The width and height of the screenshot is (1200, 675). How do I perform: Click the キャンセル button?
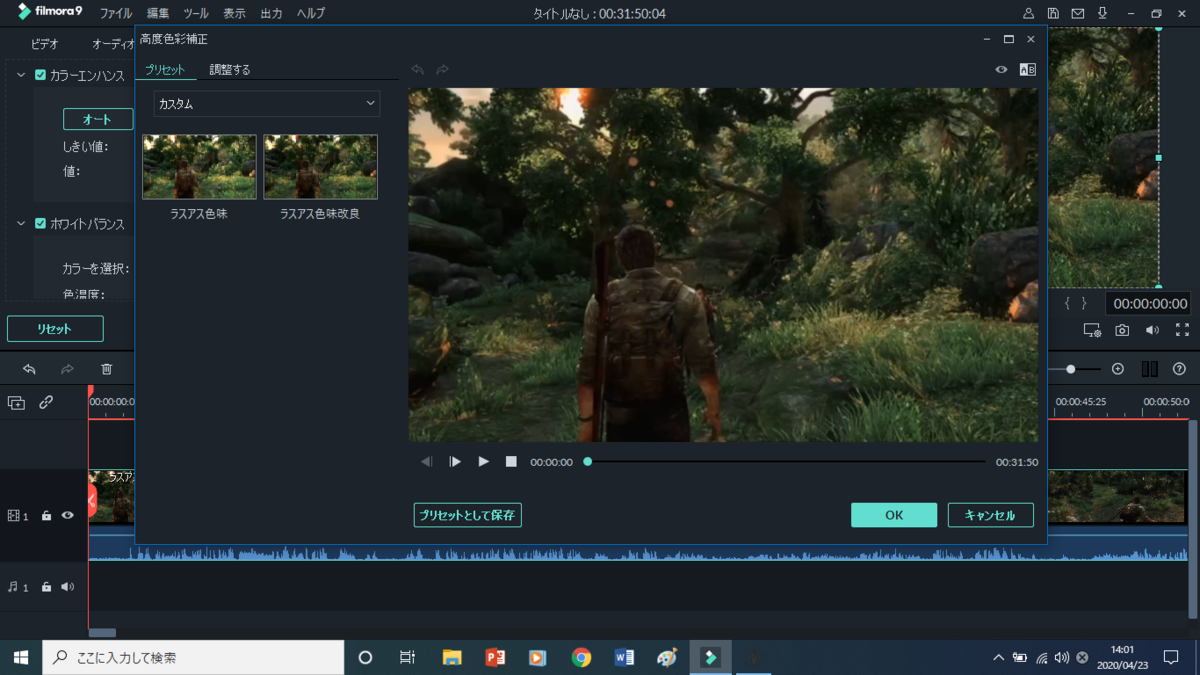tap(991, 515)
